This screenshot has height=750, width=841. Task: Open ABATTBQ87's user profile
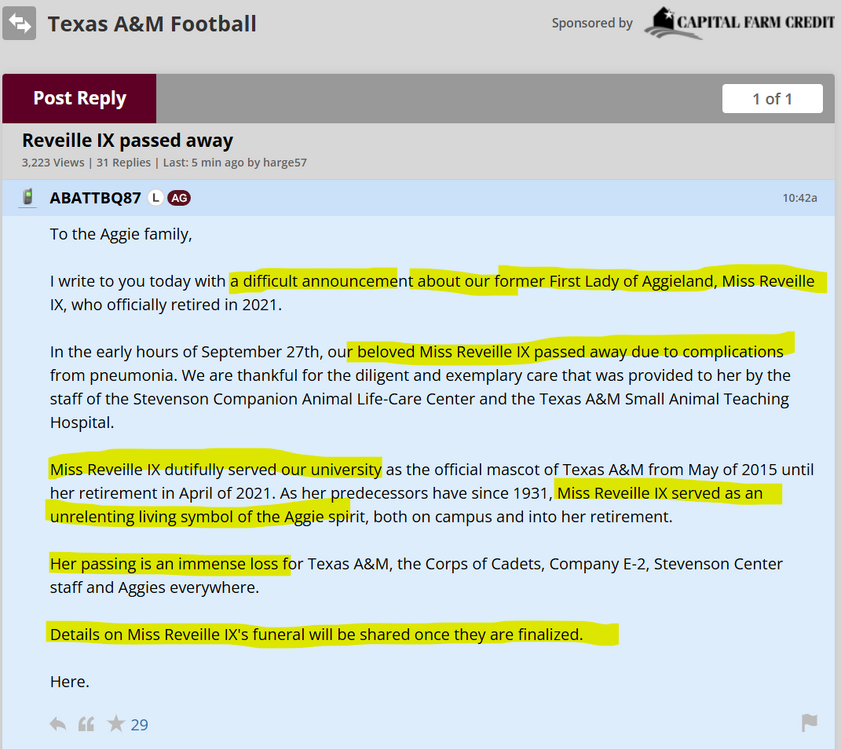click(95, 198)
